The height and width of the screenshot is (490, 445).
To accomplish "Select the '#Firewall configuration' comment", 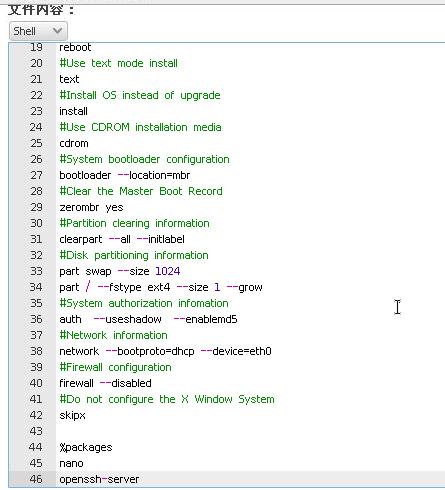I will pos(115,367).
